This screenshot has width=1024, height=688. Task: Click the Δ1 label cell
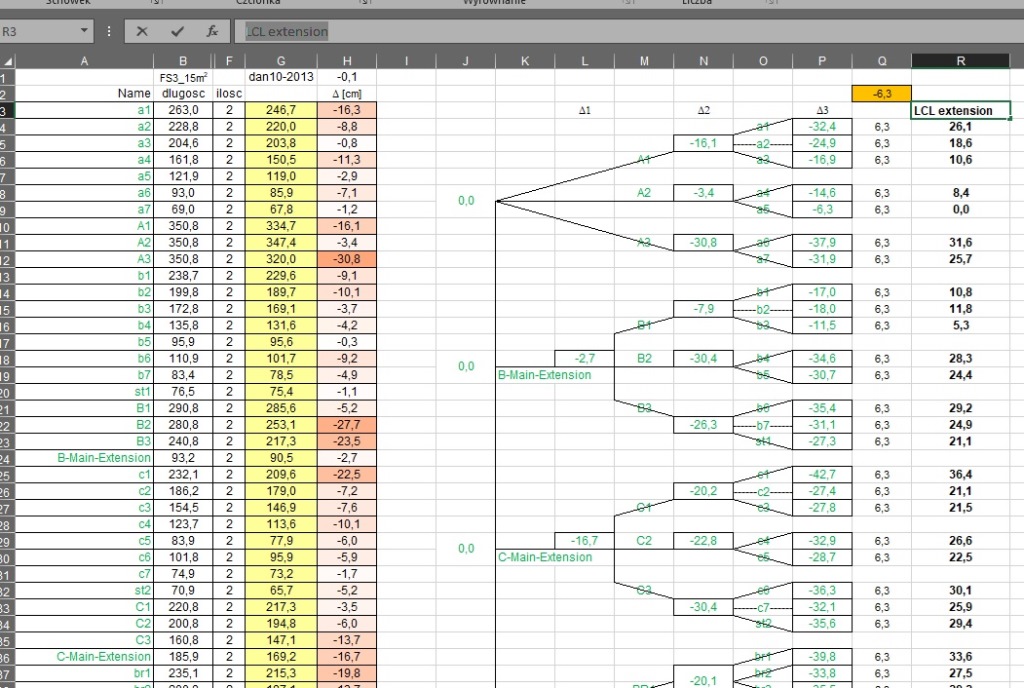[584, 110]
